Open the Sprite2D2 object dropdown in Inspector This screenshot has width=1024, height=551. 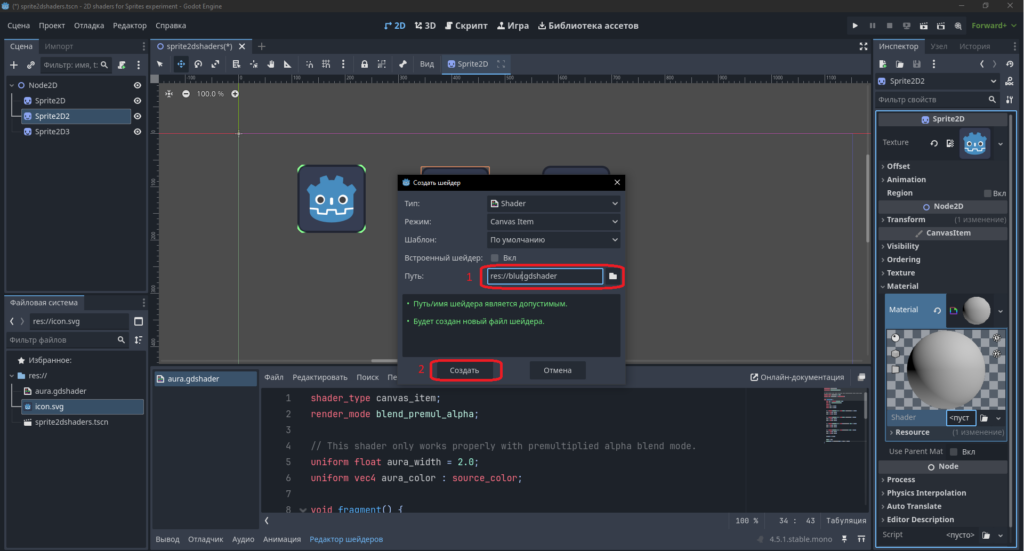click(938, 82)
